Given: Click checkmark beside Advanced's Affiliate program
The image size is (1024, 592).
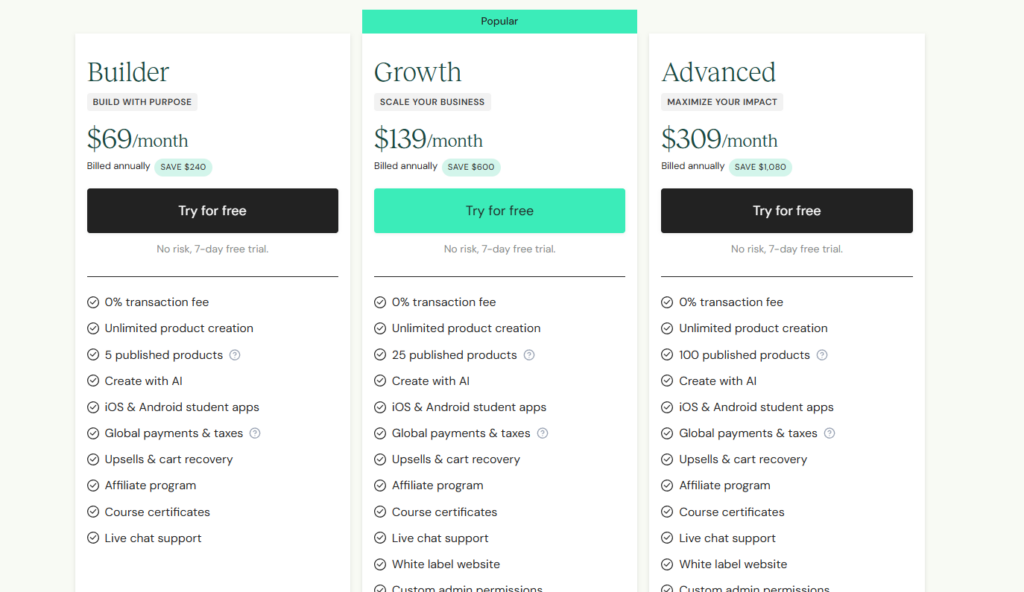Looking at the screenshot, I should click(x=667, y=486).
